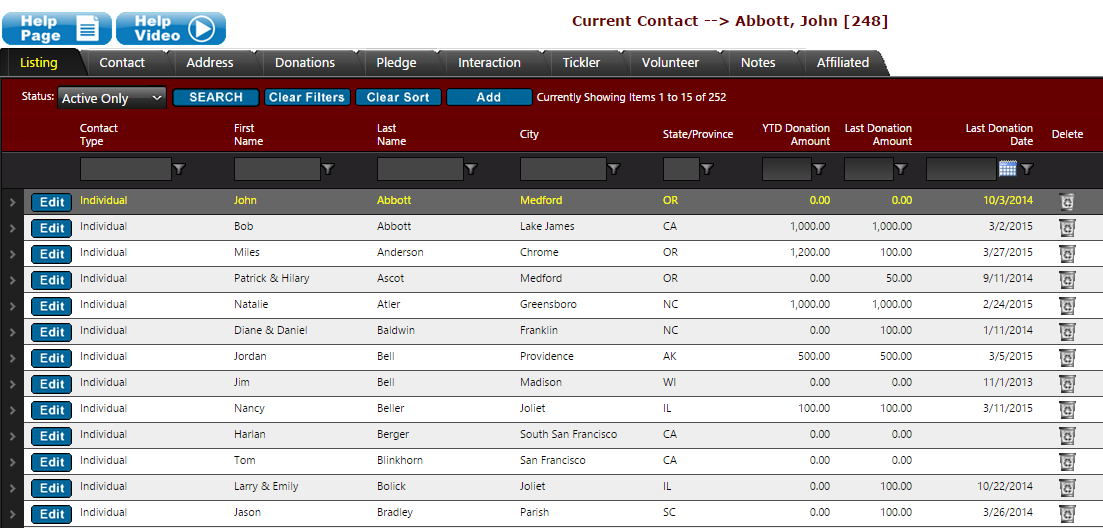The image size is (1103, 528).
Task: Open the Help Video button
Action: (x=170, y=28)
